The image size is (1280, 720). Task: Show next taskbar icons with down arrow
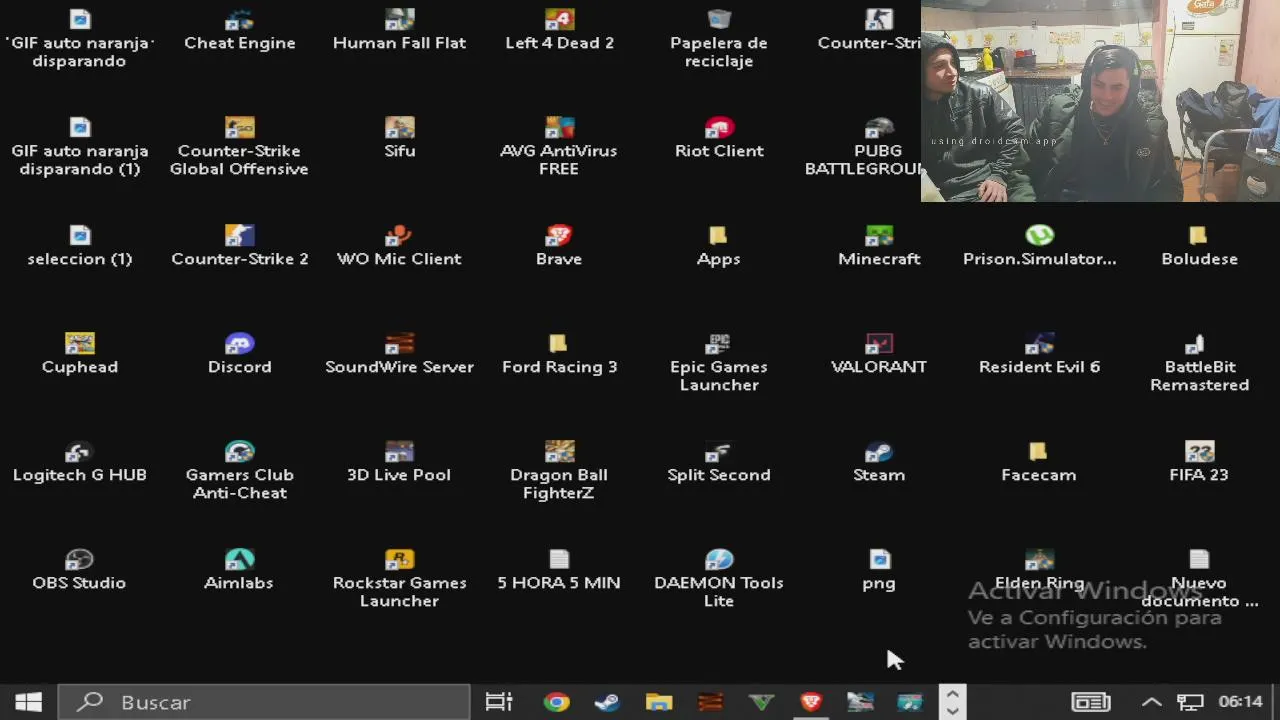point(952,711)
